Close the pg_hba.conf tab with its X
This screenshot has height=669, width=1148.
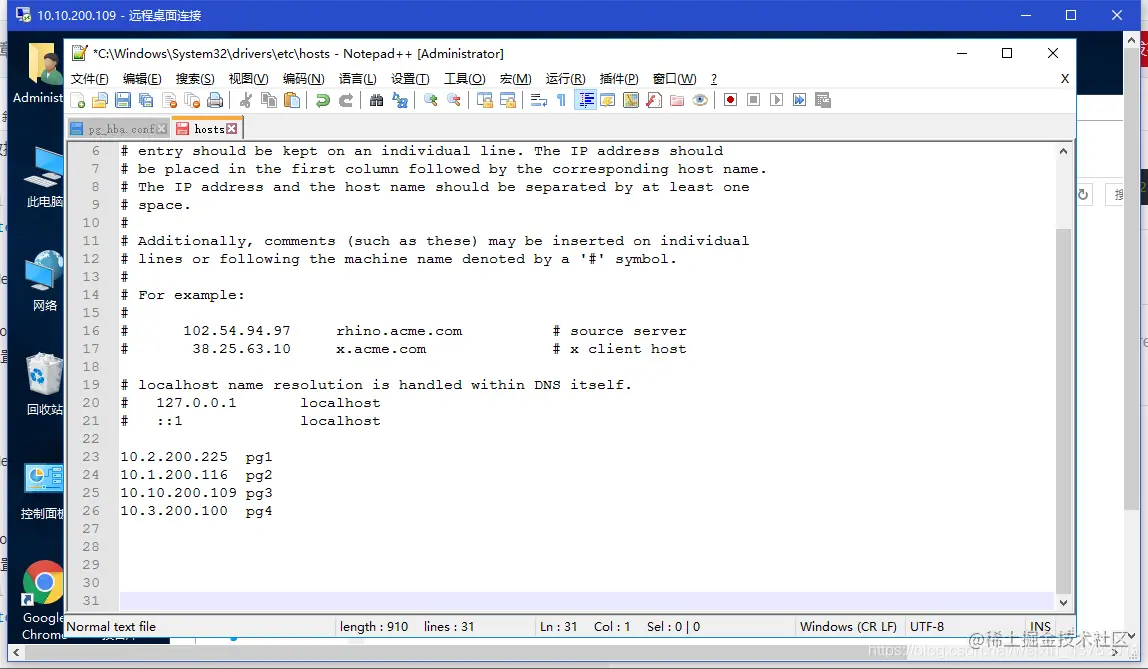pyautogui.click(x=162, y=129)
